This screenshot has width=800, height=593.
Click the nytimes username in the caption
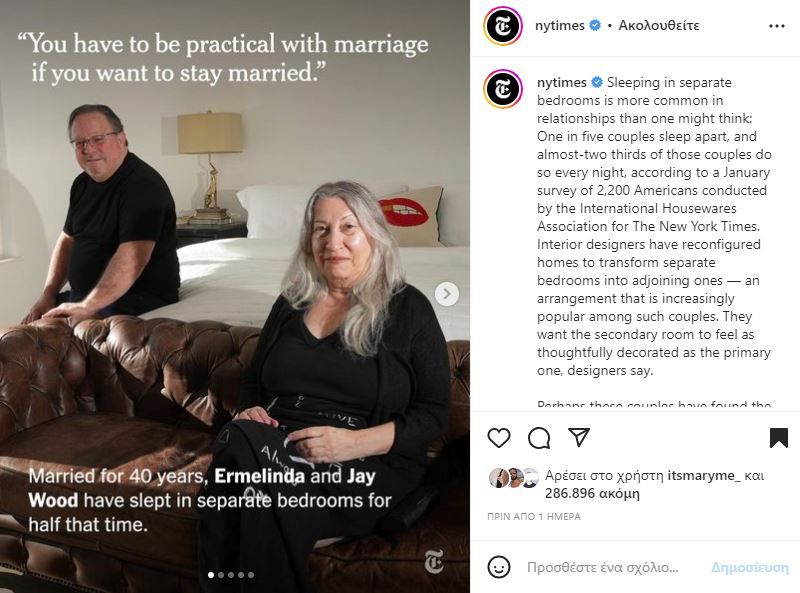(562, 82)
